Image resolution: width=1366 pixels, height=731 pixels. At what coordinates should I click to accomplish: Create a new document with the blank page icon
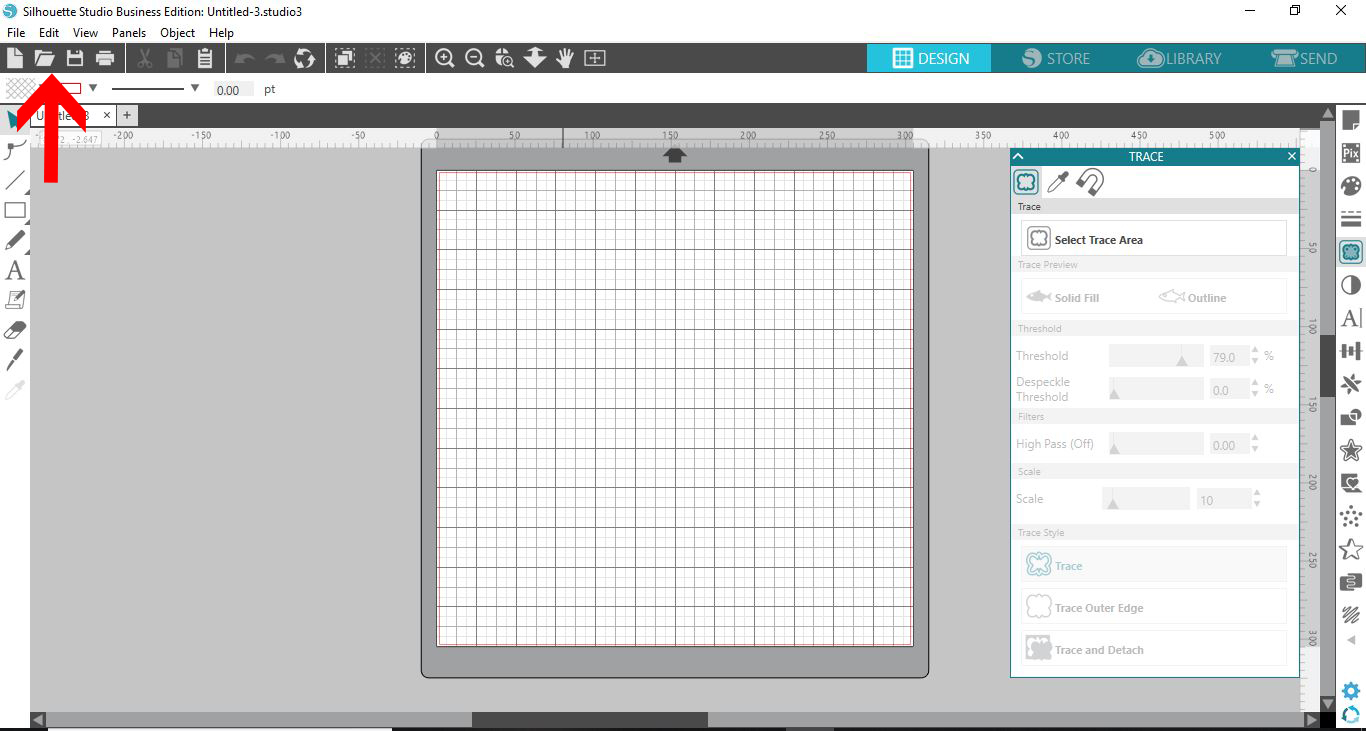(15, 58)
